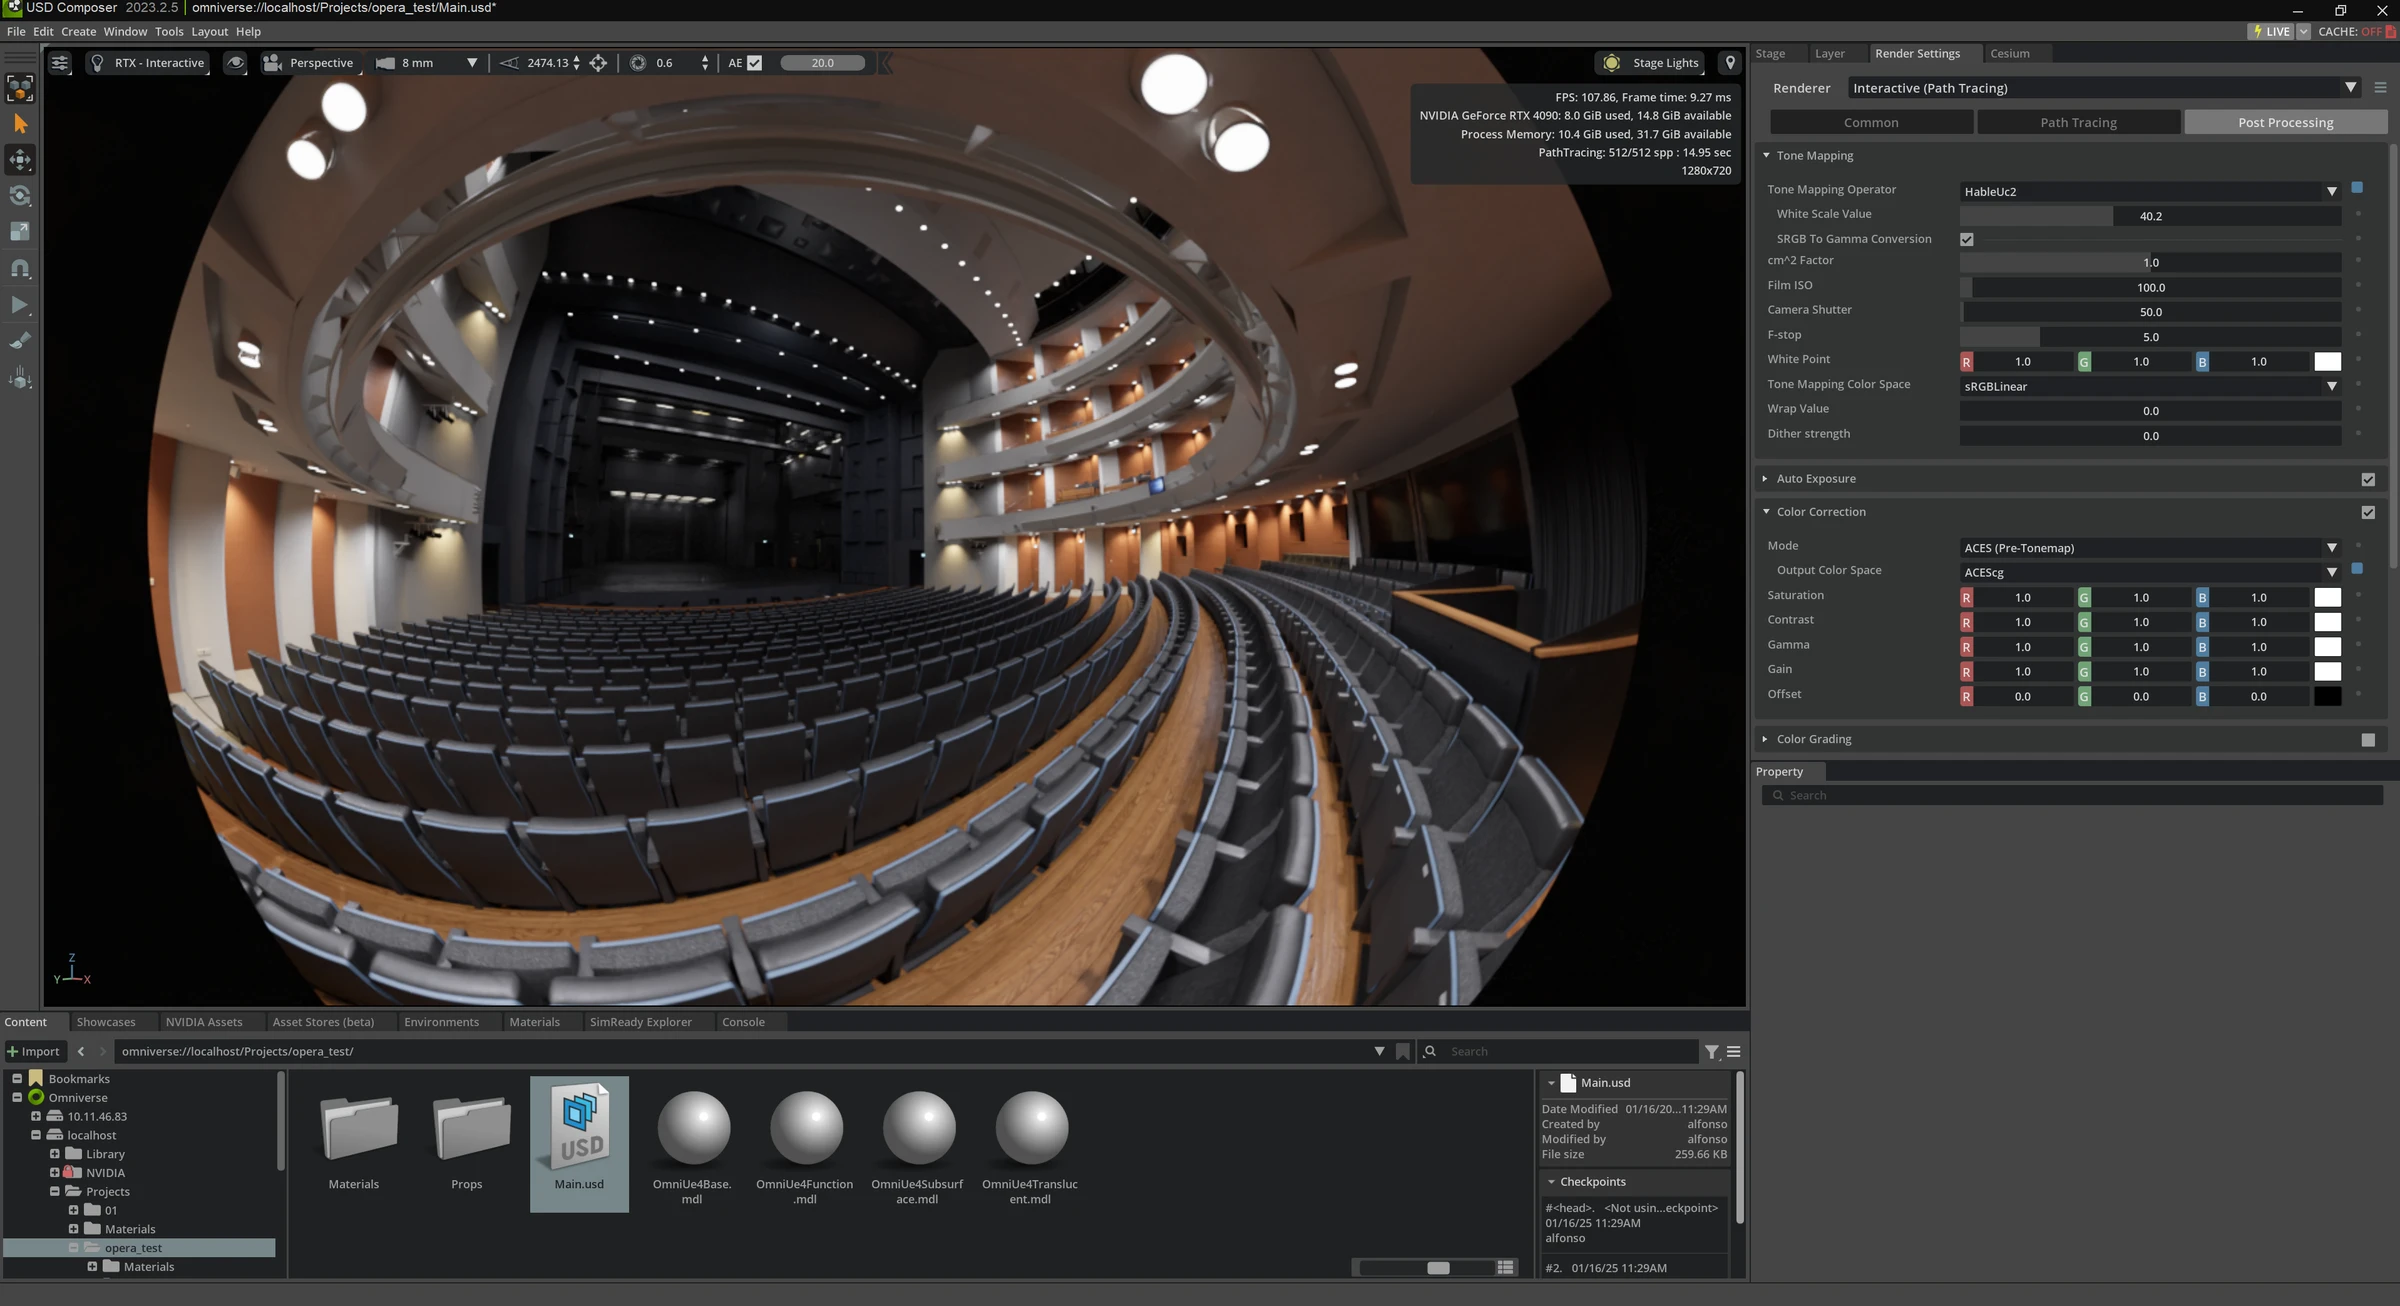Click the Import button
The height and width of the screenshot is (1306, 2400).
34,1052
